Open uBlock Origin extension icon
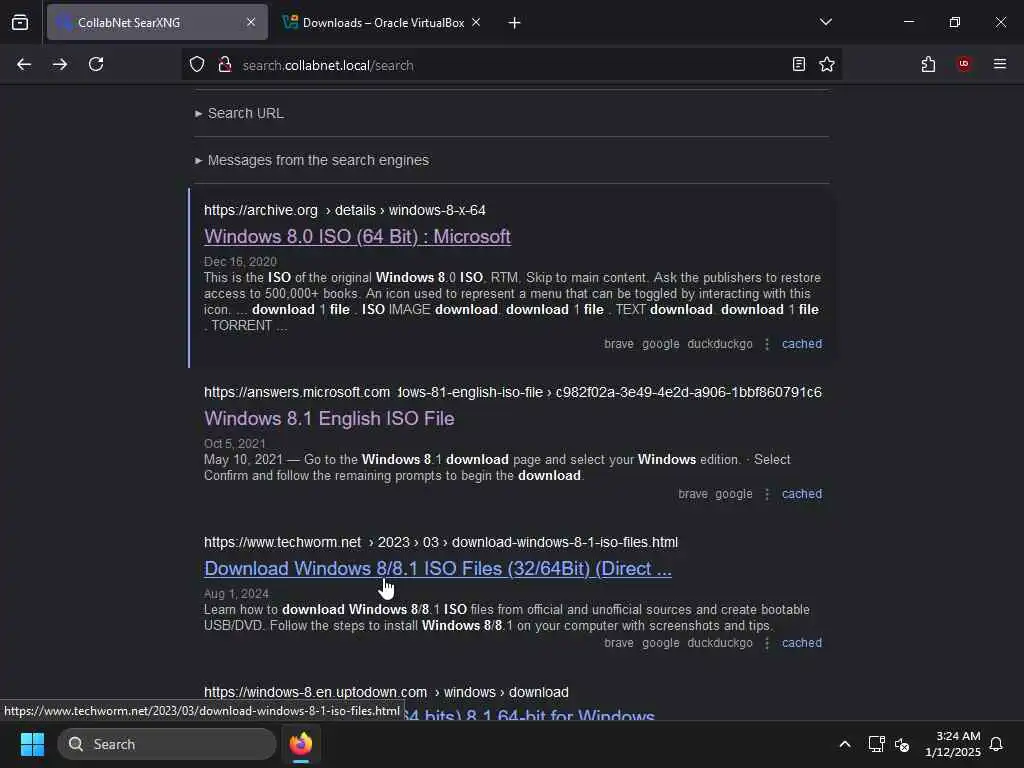The width and height of the screenshot is (1024, 768). [964, 64]
